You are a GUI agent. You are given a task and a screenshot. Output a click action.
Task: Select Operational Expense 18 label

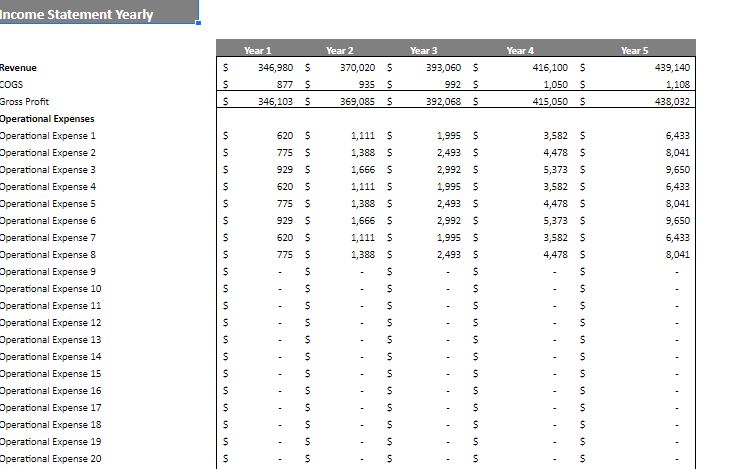50,425
